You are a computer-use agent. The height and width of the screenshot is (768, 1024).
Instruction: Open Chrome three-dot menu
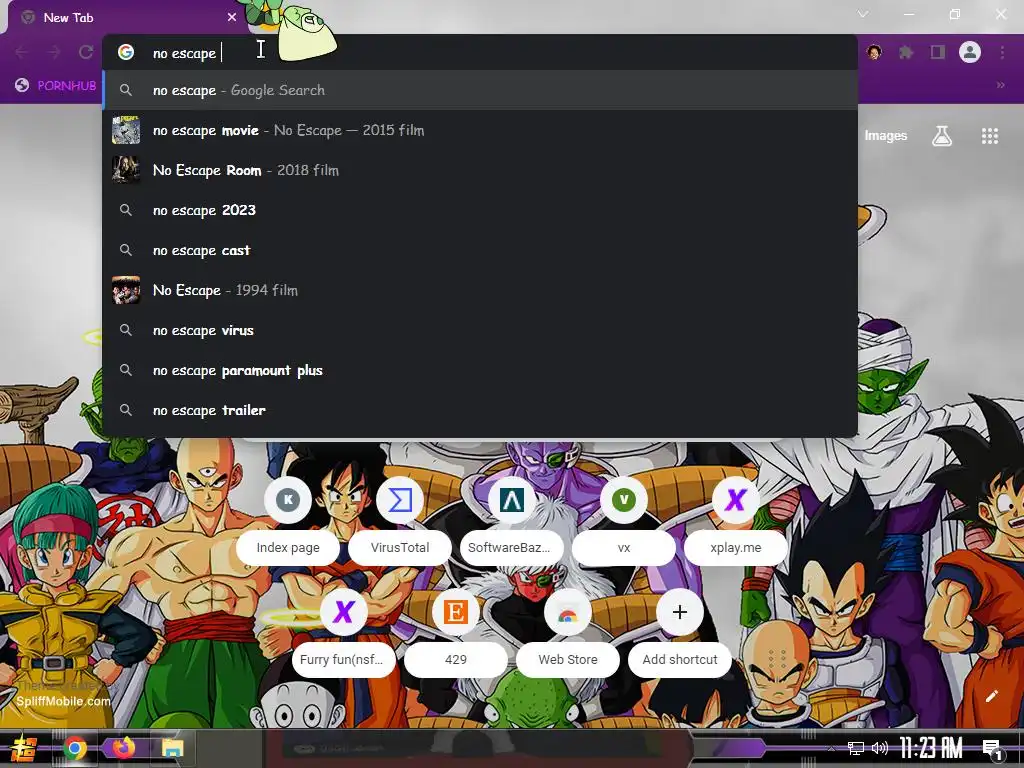[1002, 52]
